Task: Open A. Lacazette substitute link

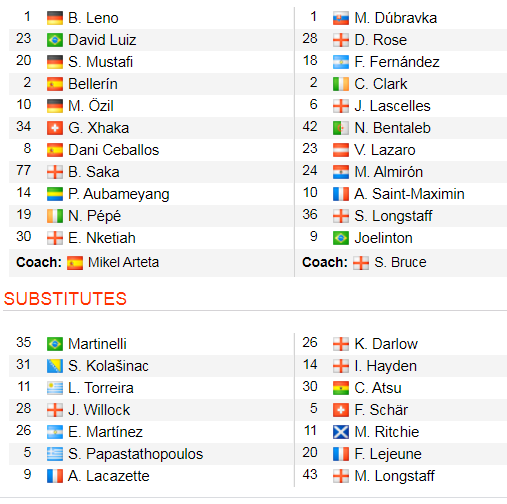Action: point(109,476)
